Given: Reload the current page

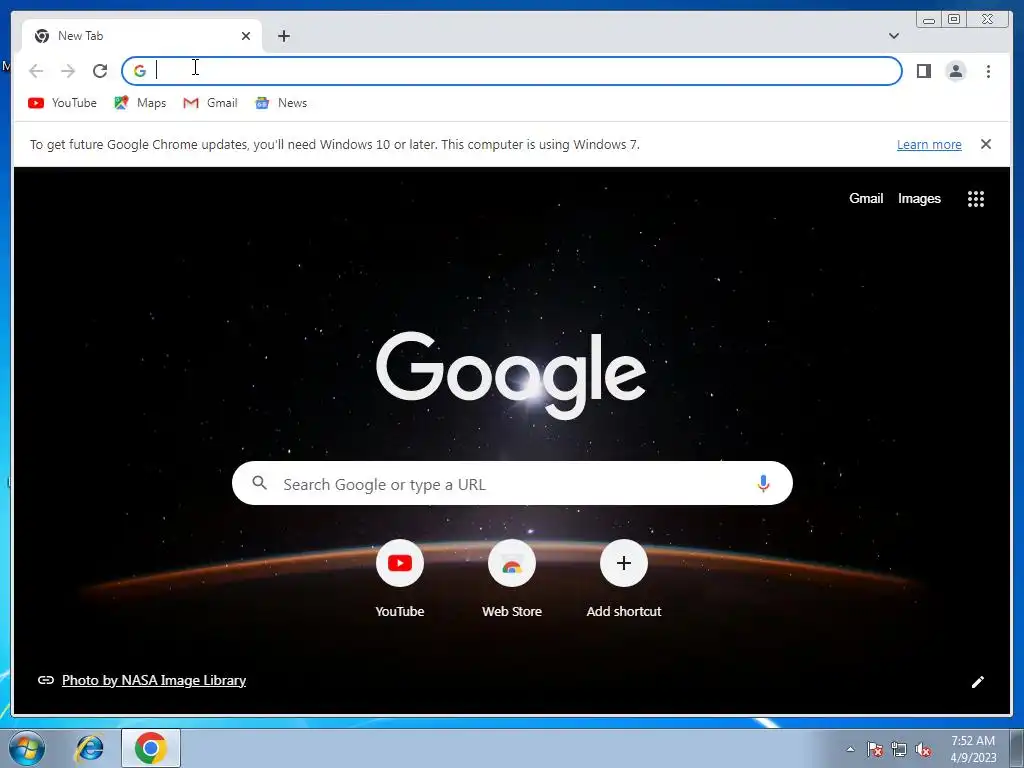Looking at the screenshot, I should point(100,71).
